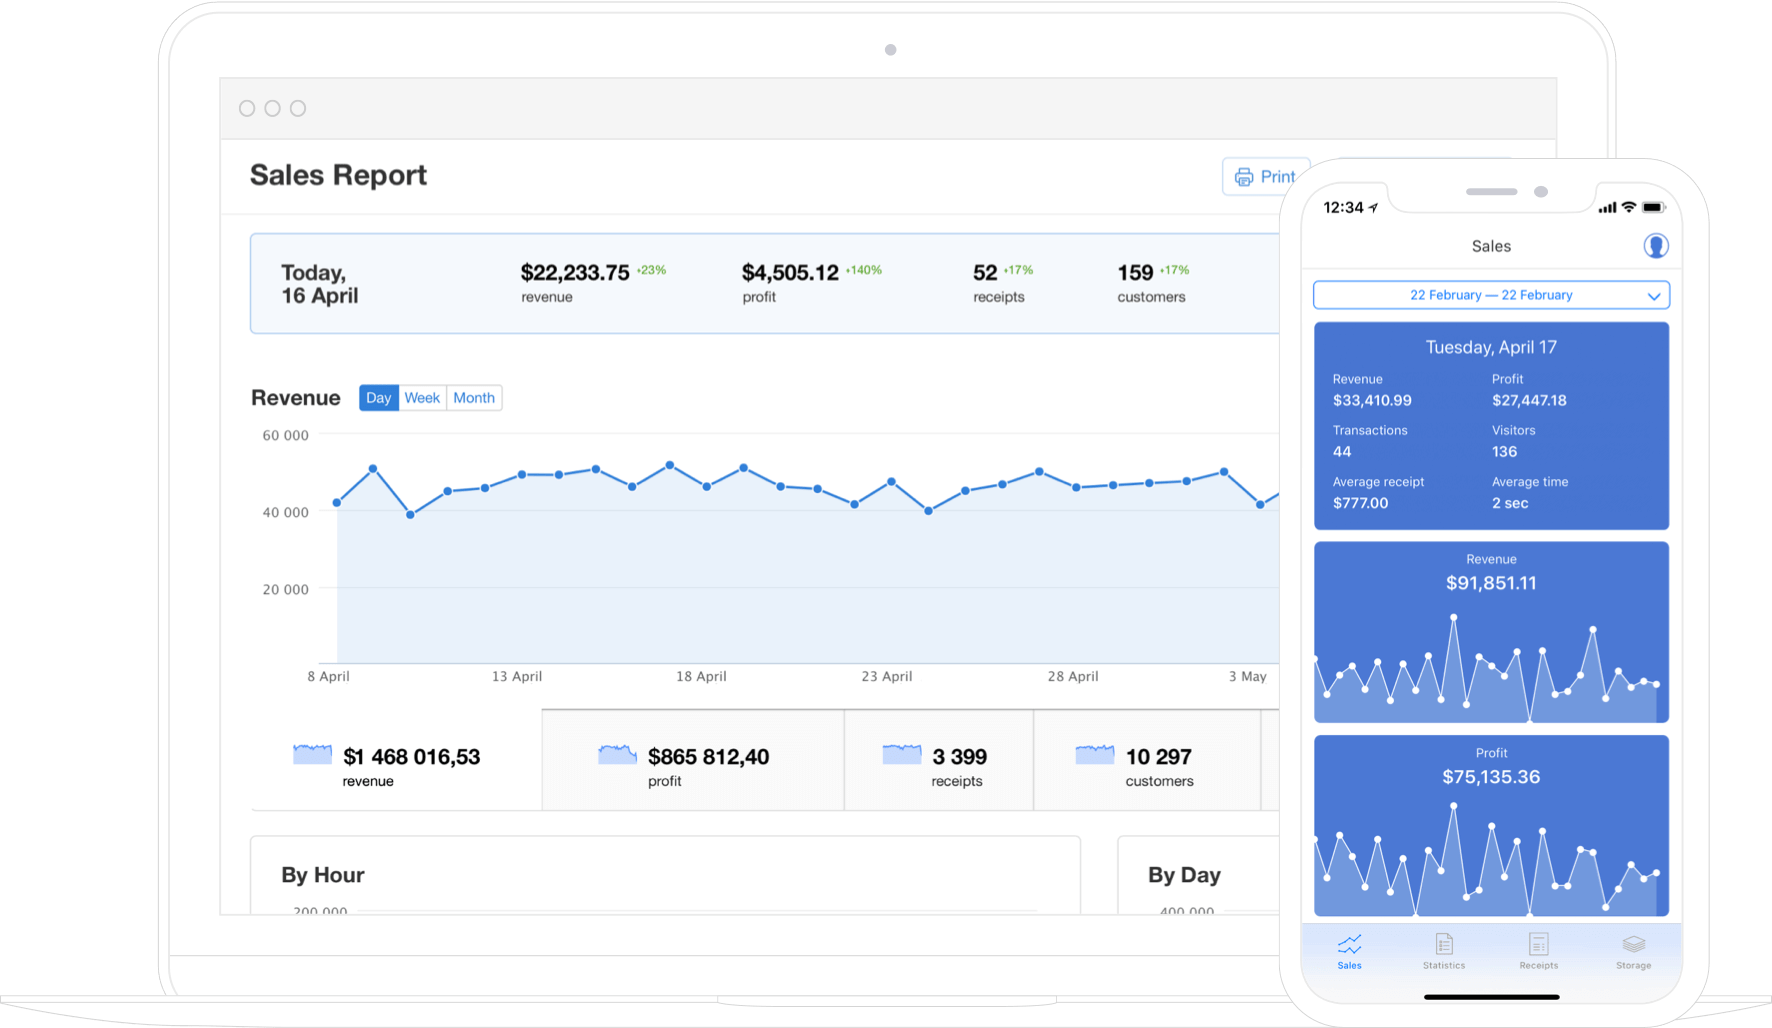
Task: Switch Revenue chart to Week view
Action: (x=422, y=398)
